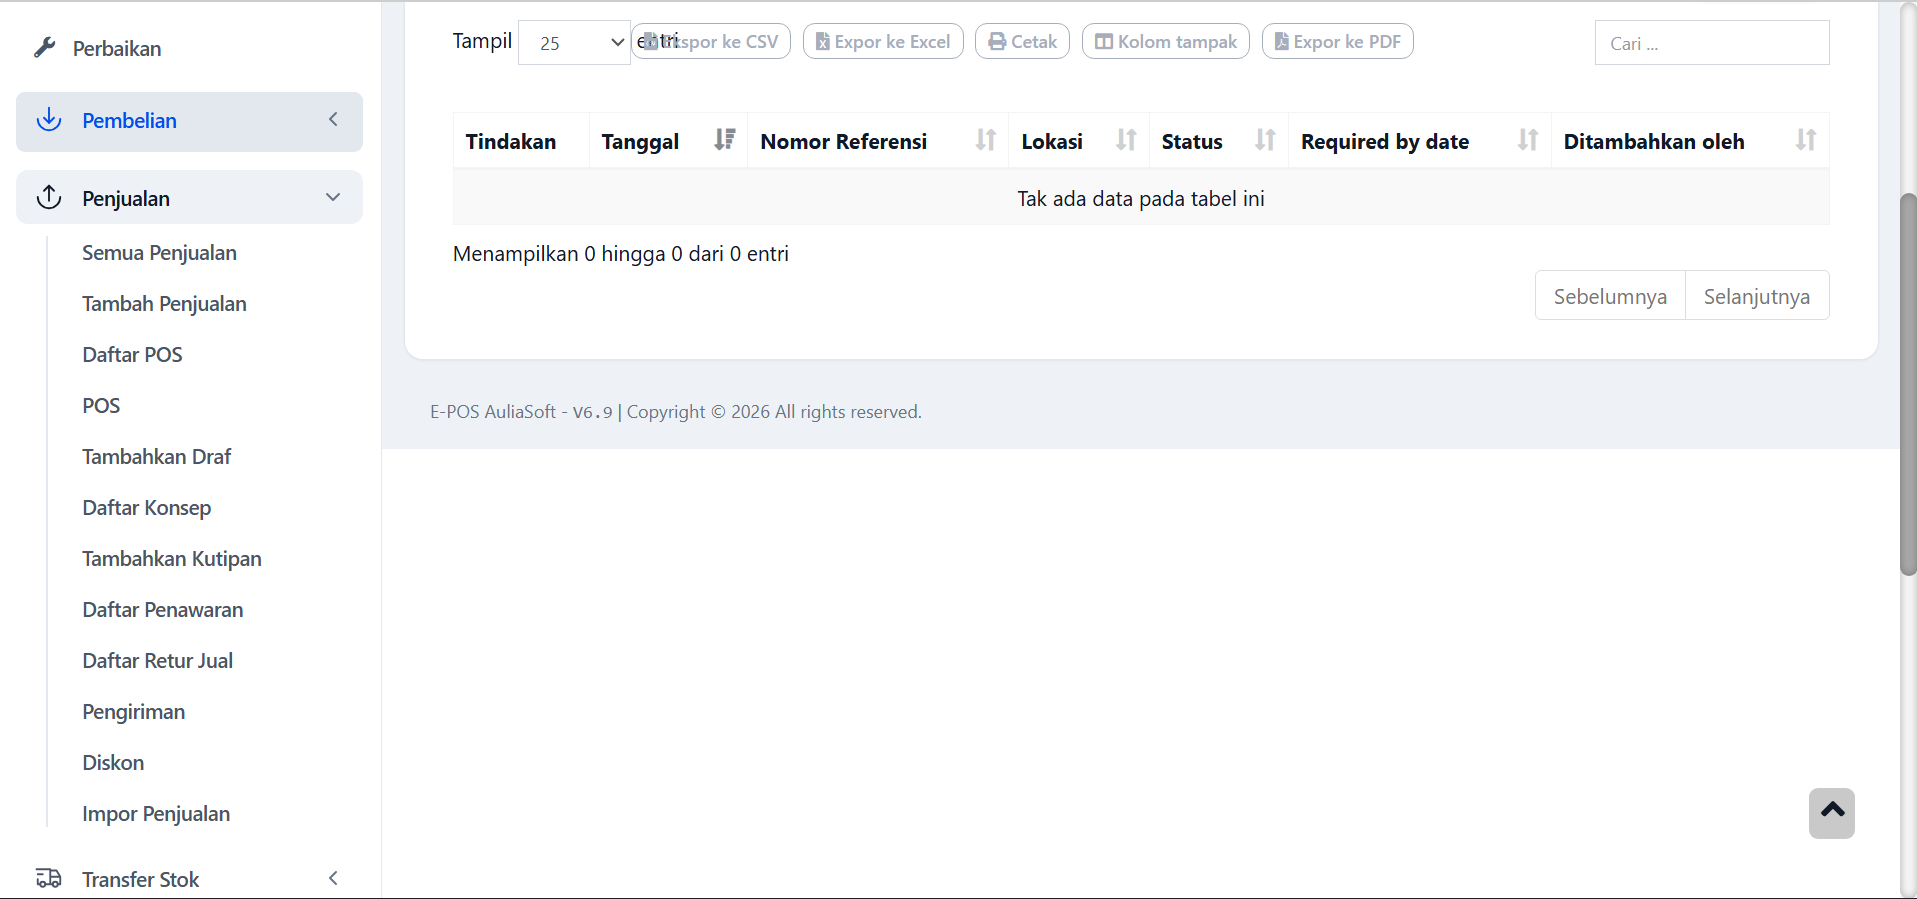
Task: Sort table by Tanggal sort icon
Action: [x=724, y=140]
